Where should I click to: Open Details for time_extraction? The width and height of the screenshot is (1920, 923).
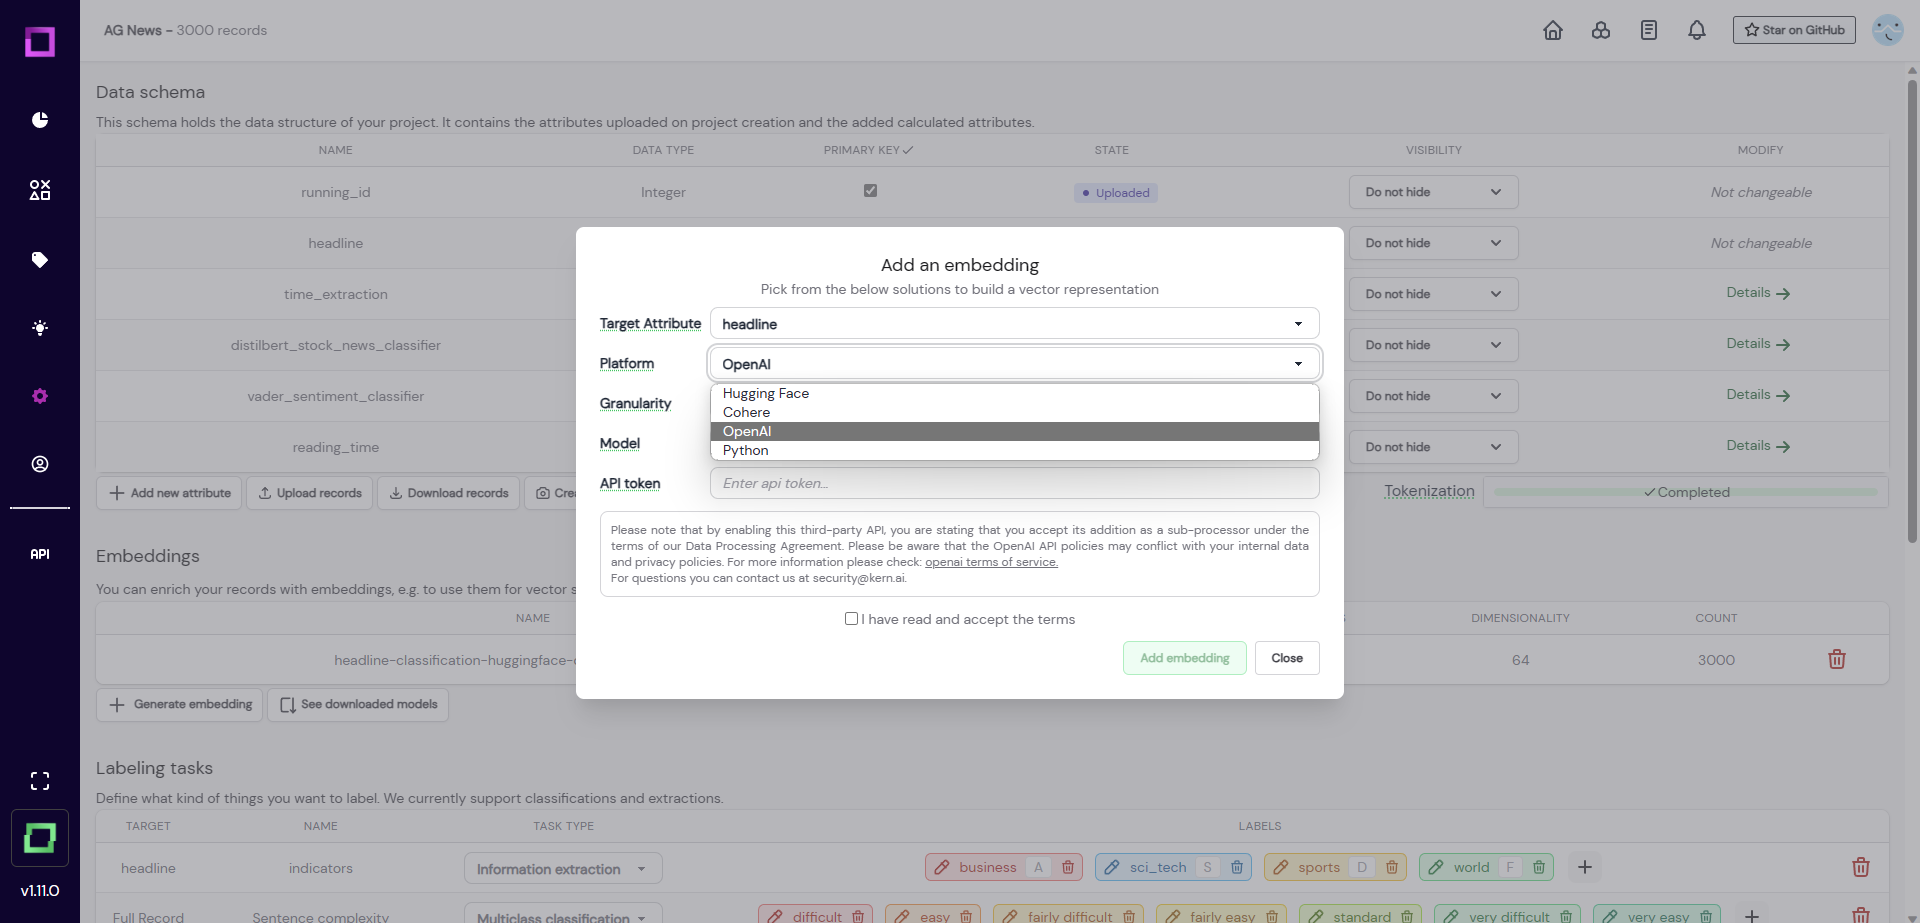coord(1758,293)
